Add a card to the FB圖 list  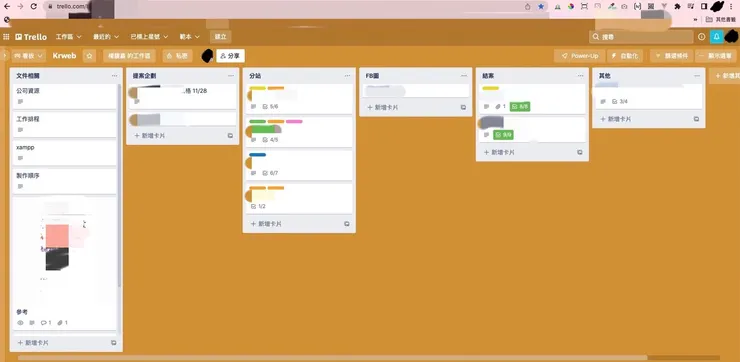tap(383, 108)
